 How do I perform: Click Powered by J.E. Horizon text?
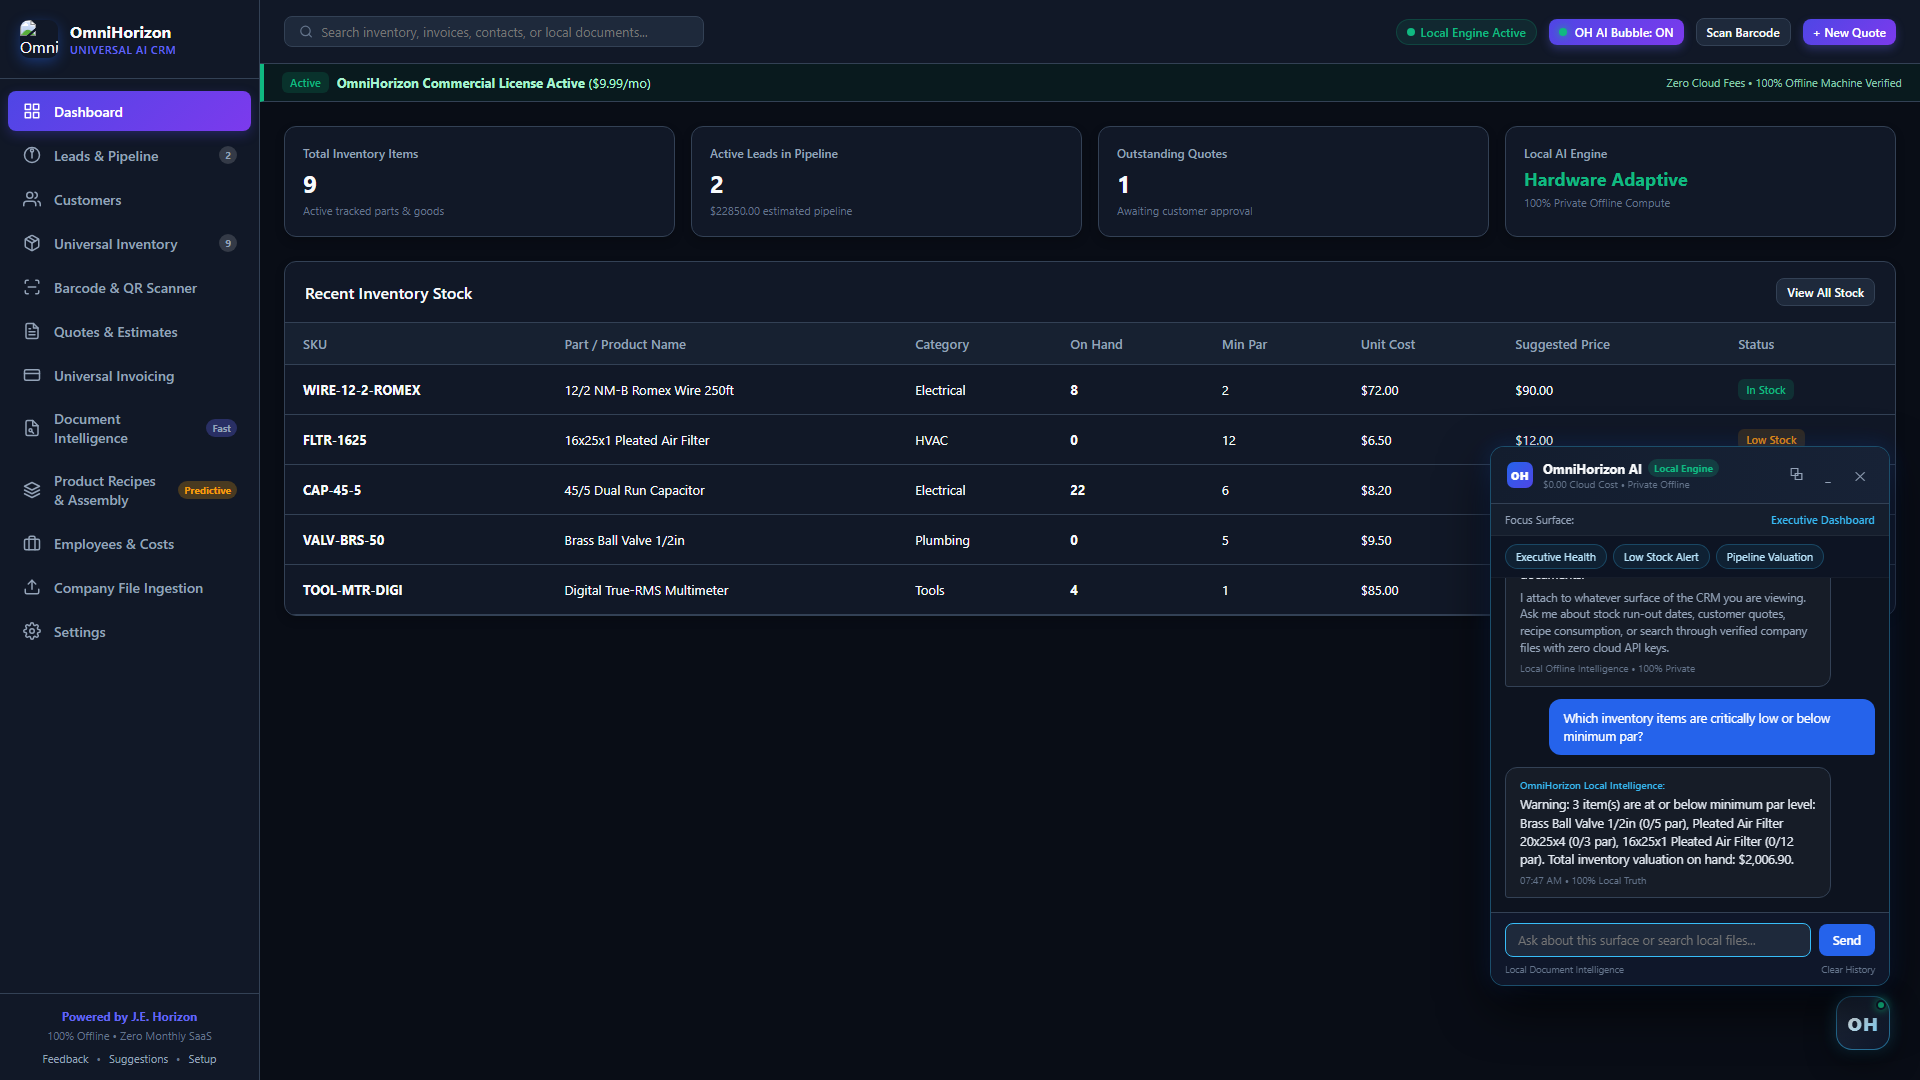[129, 1016]
